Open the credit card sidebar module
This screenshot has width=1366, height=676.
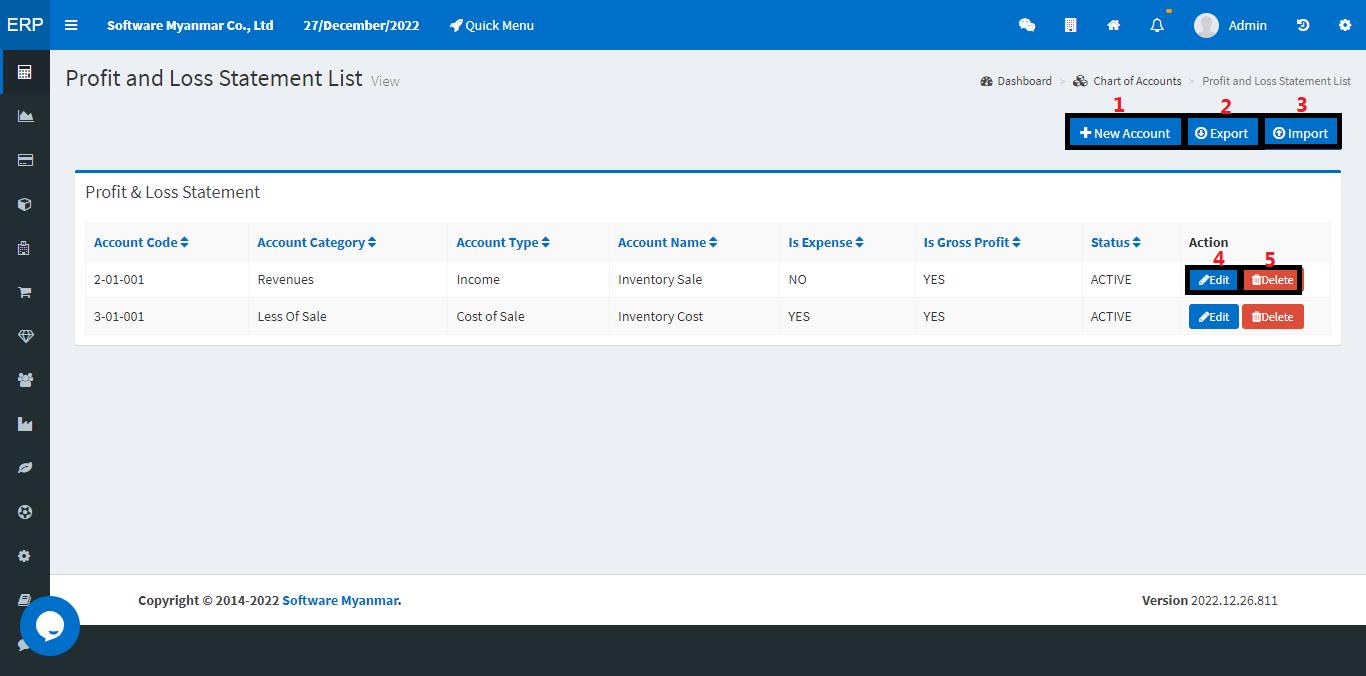[x=25, y=160]
